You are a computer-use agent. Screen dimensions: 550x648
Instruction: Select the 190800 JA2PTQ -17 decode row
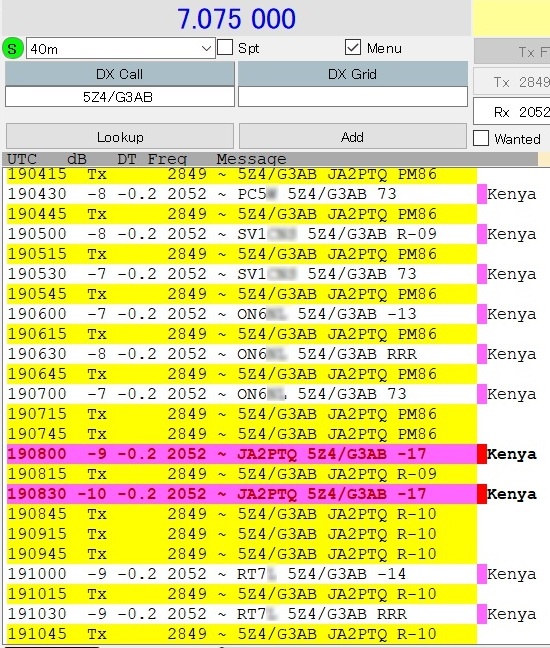(242, 454)
